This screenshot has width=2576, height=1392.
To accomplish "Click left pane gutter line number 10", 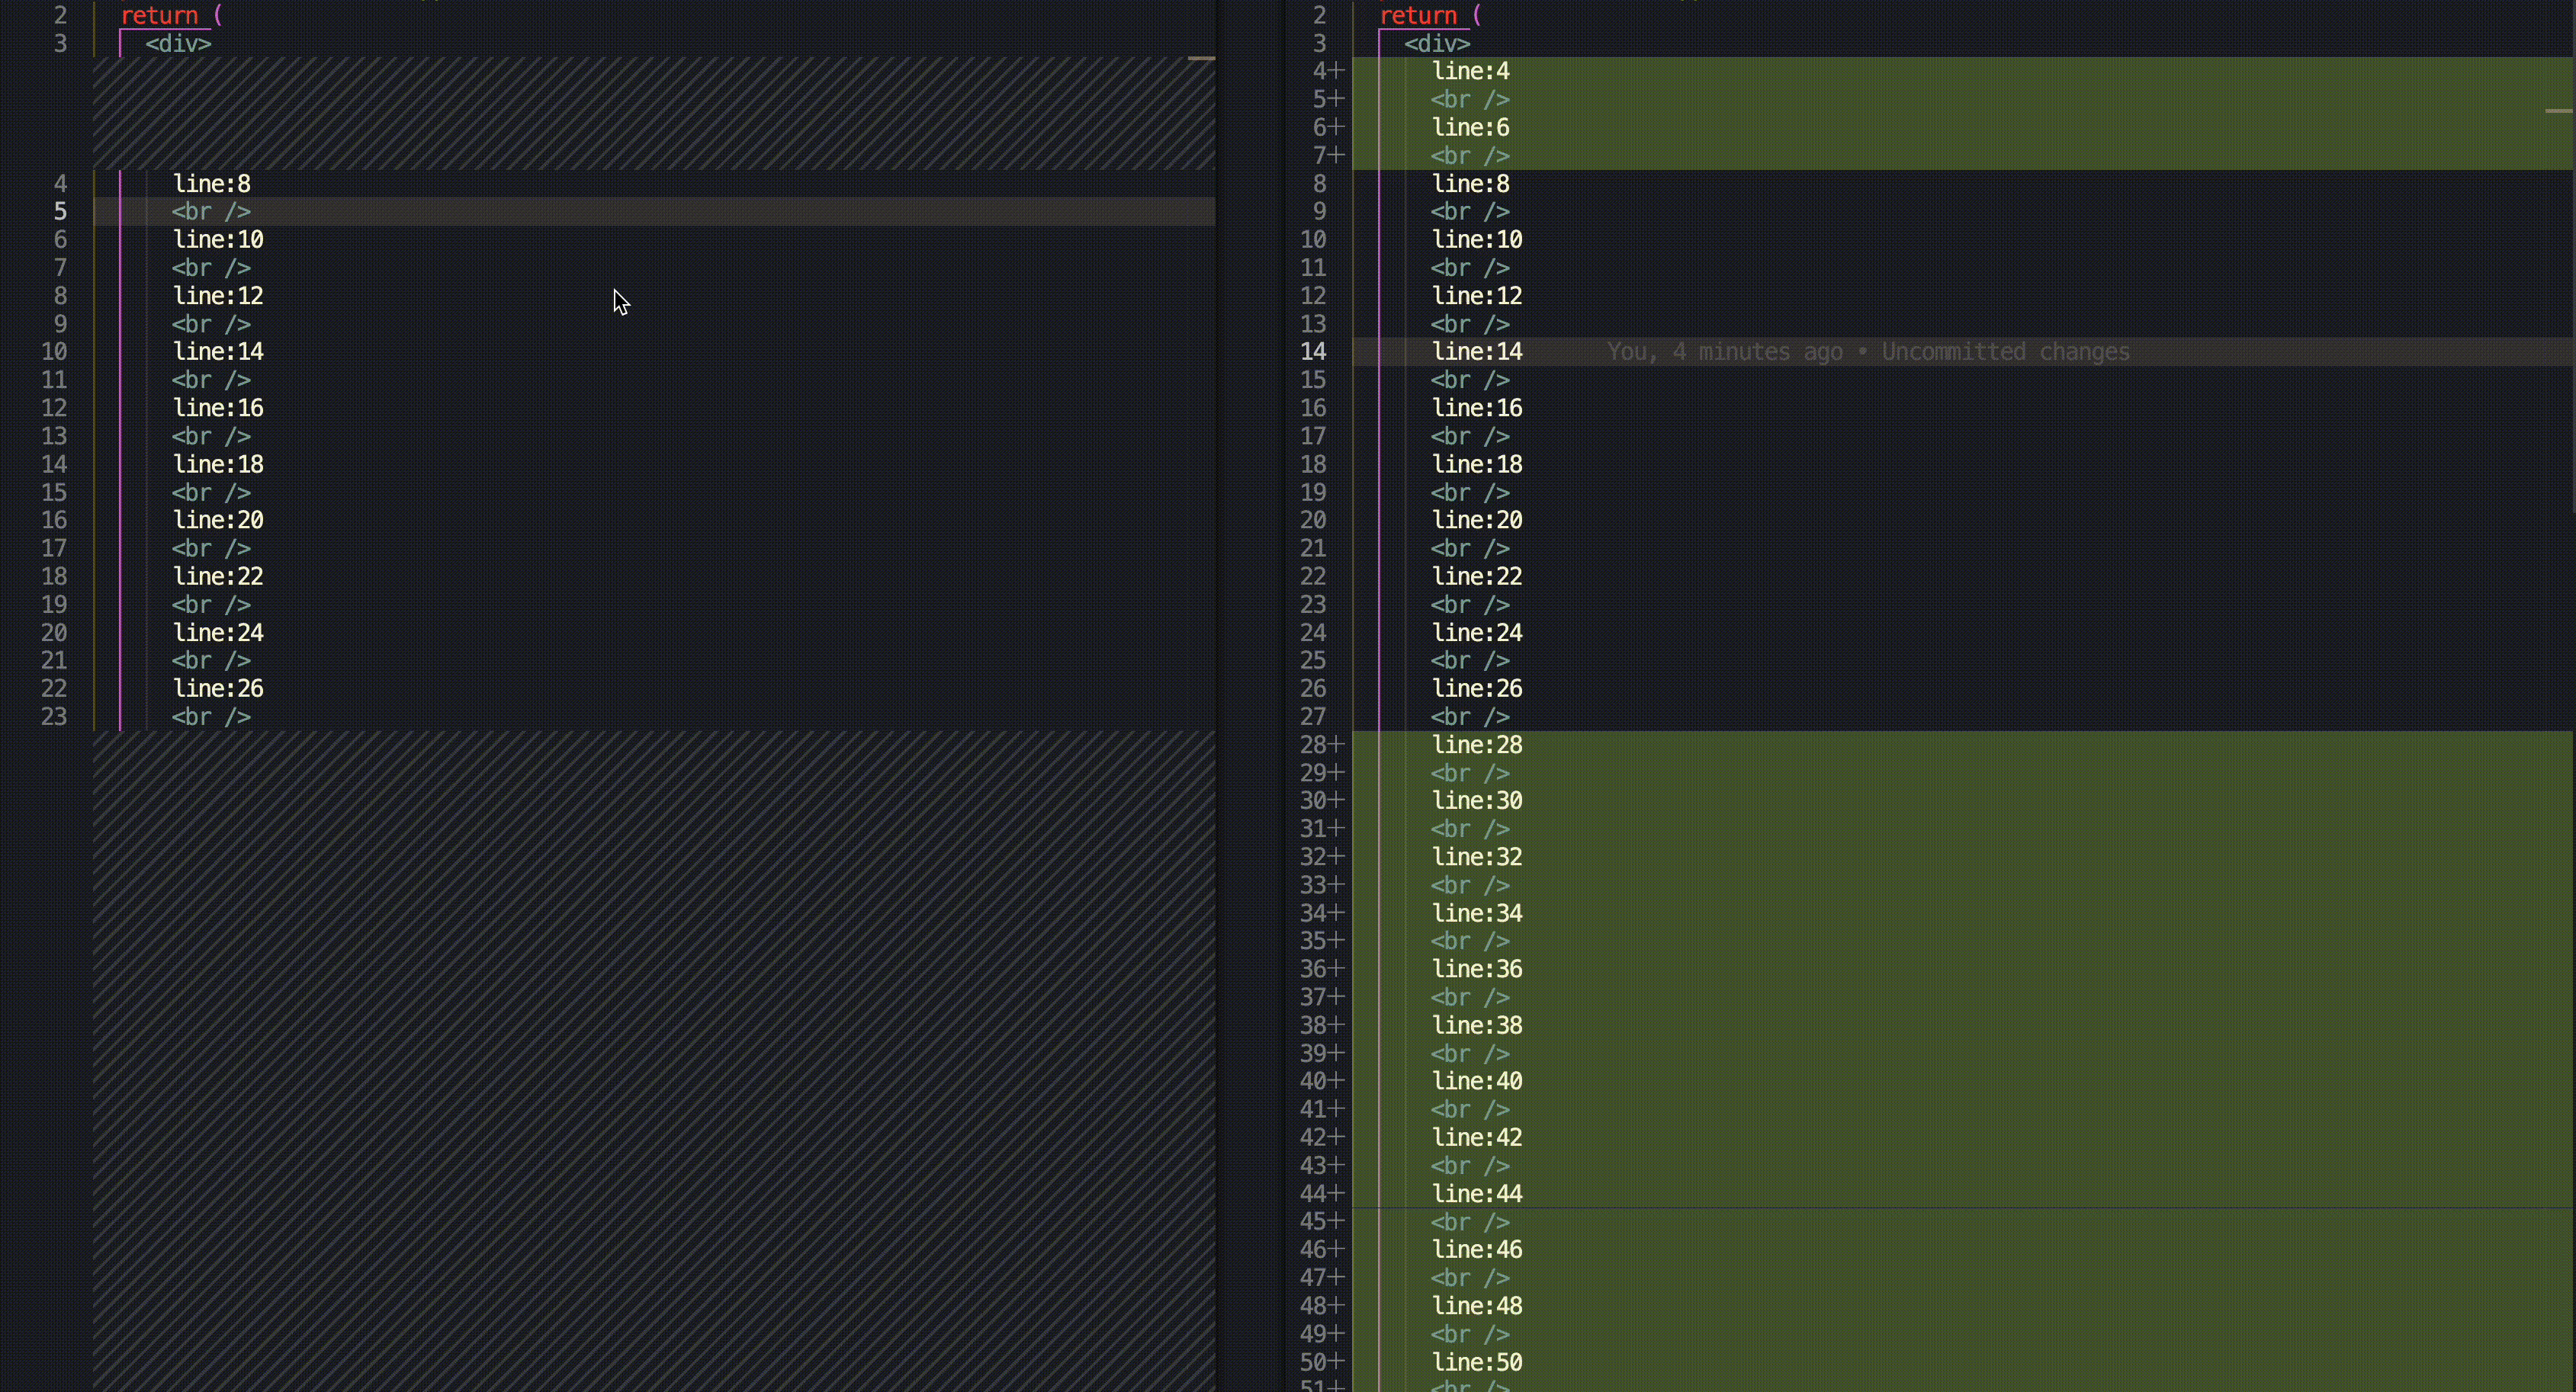I will (54, 352).
